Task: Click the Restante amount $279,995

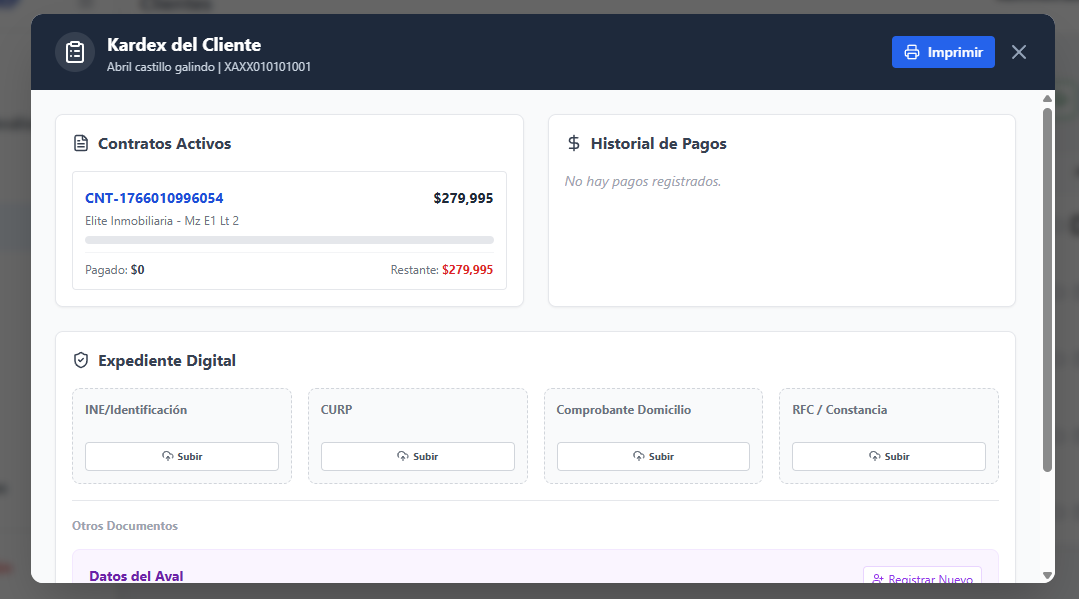Action: tap(467, 270)
